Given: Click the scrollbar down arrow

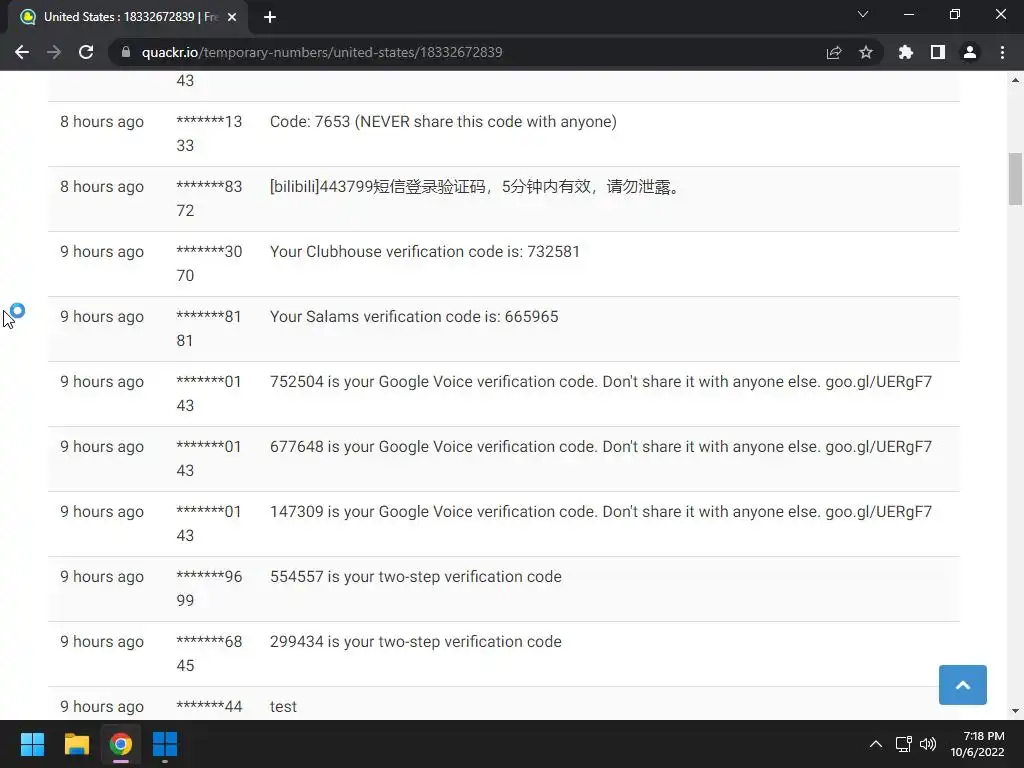Looking at the screenshot, I should coord(1015,711).
